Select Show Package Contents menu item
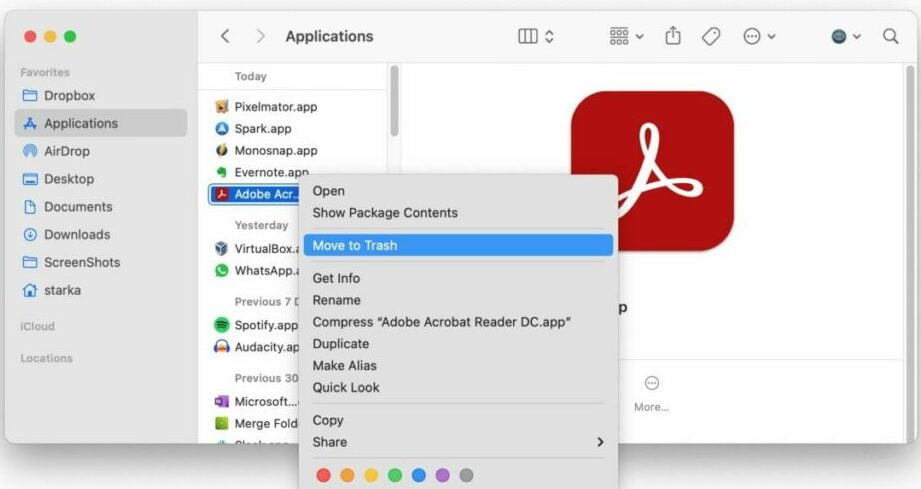The width and height of the screenshot is (921, 489). tap(385, 213)
